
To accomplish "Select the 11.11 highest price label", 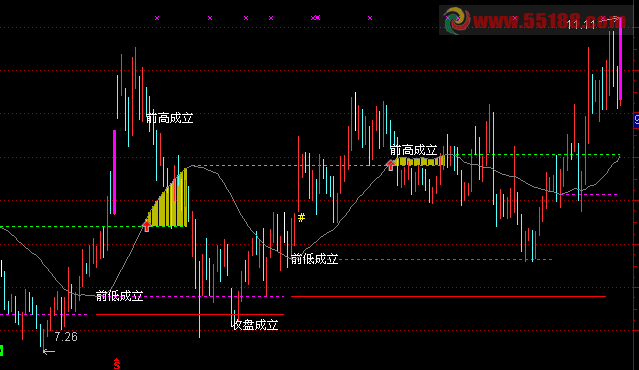I will pos(581,24).
